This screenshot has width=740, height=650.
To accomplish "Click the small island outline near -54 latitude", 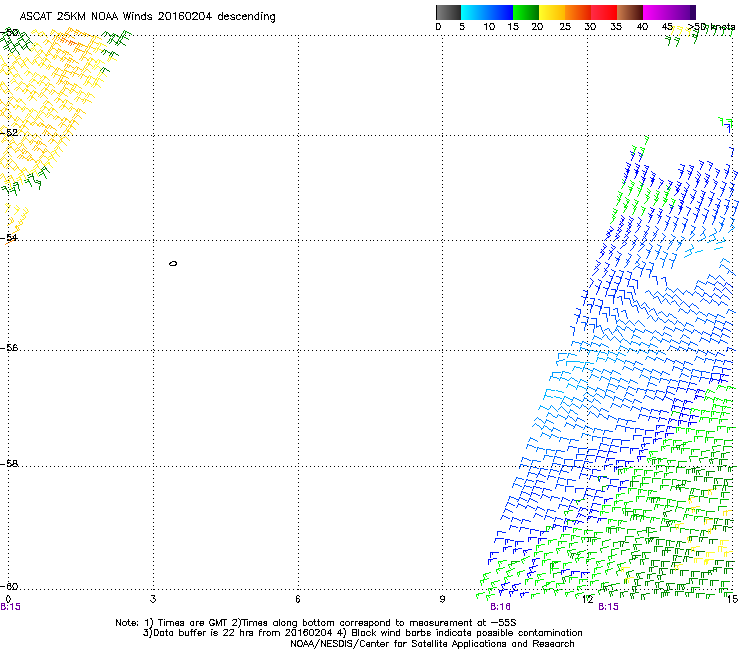I will [x=173, y=263].
